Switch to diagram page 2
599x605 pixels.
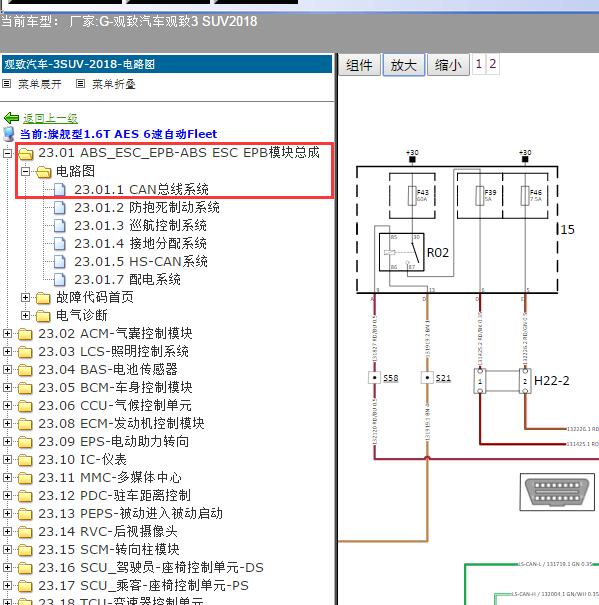coord(492,64)
